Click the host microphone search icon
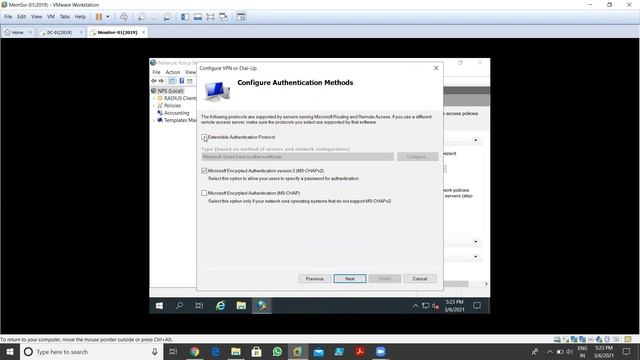The height and width of the screenshot is (360, 640). [x=155, y=352]
